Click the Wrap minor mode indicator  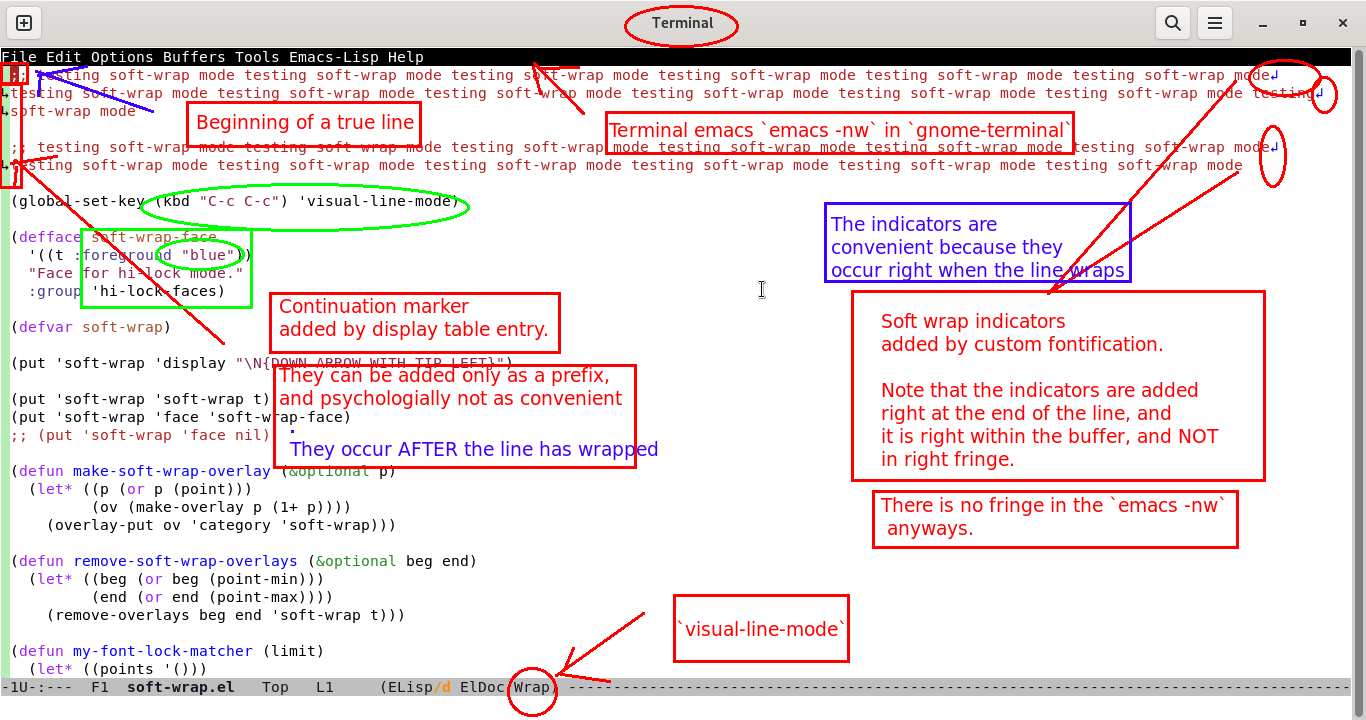point(532,687)
